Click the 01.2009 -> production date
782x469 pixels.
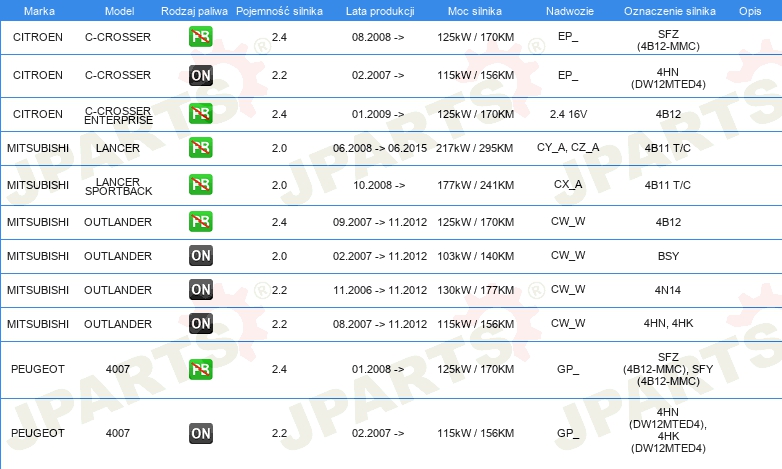point(378,114)
